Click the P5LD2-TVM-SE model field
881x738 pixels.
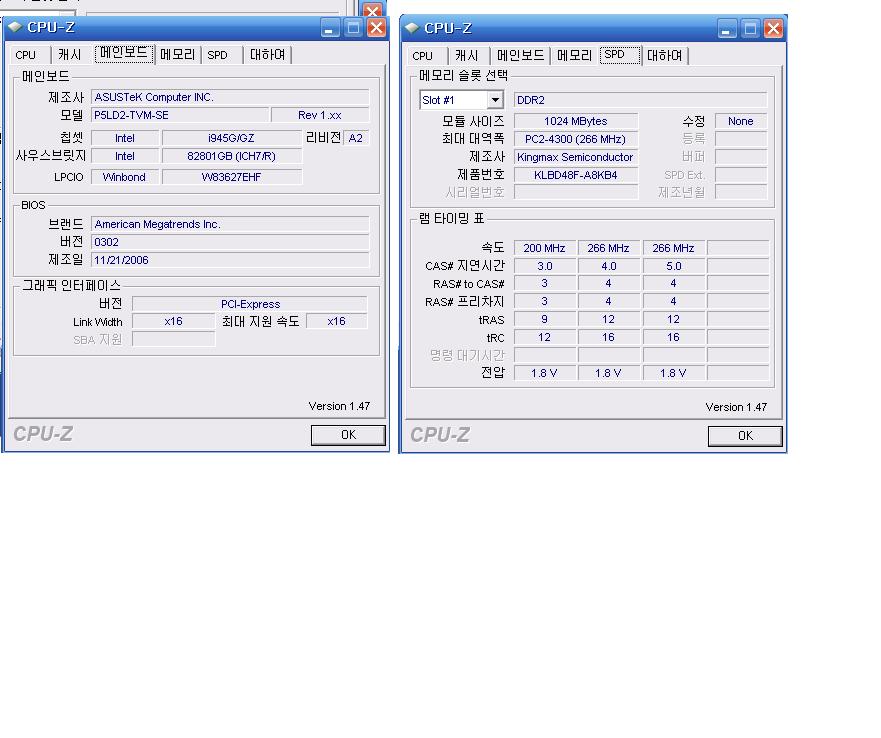click(180, 115)
